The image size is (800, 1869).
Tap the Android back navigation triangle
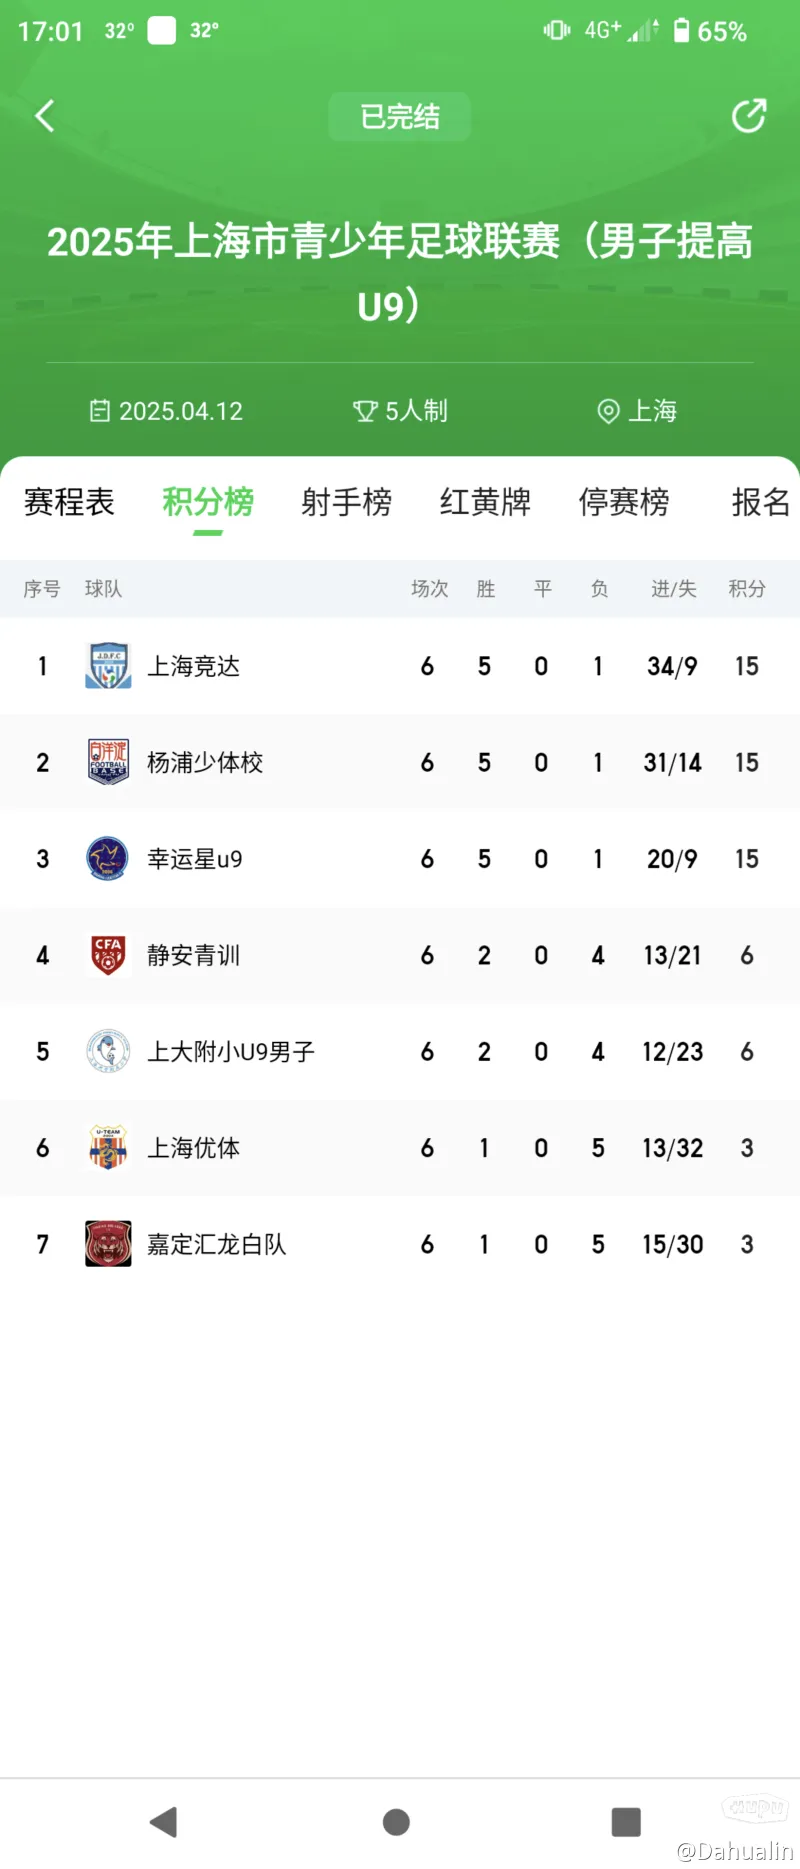(x=163, y=1822)
